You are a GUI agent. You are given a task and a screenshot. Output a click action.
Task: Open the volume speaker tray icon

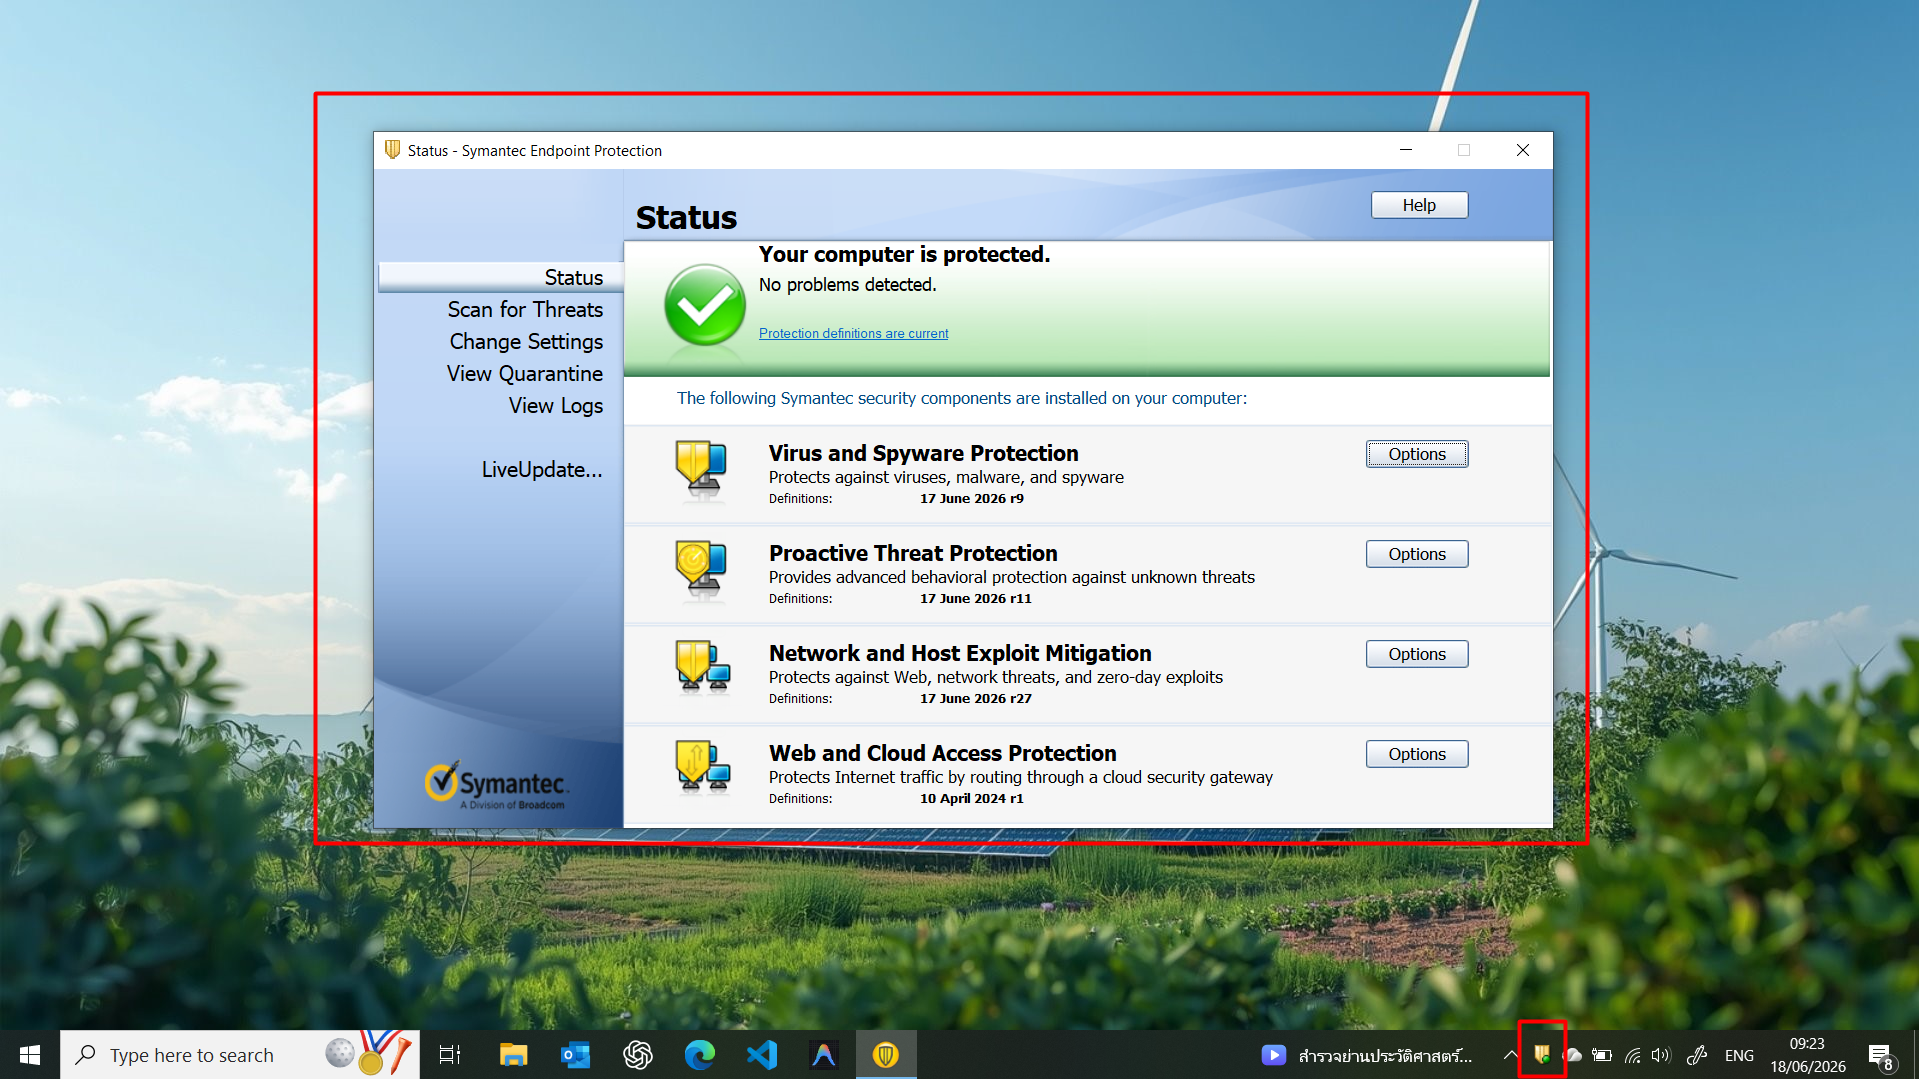pos(1661,1055)
